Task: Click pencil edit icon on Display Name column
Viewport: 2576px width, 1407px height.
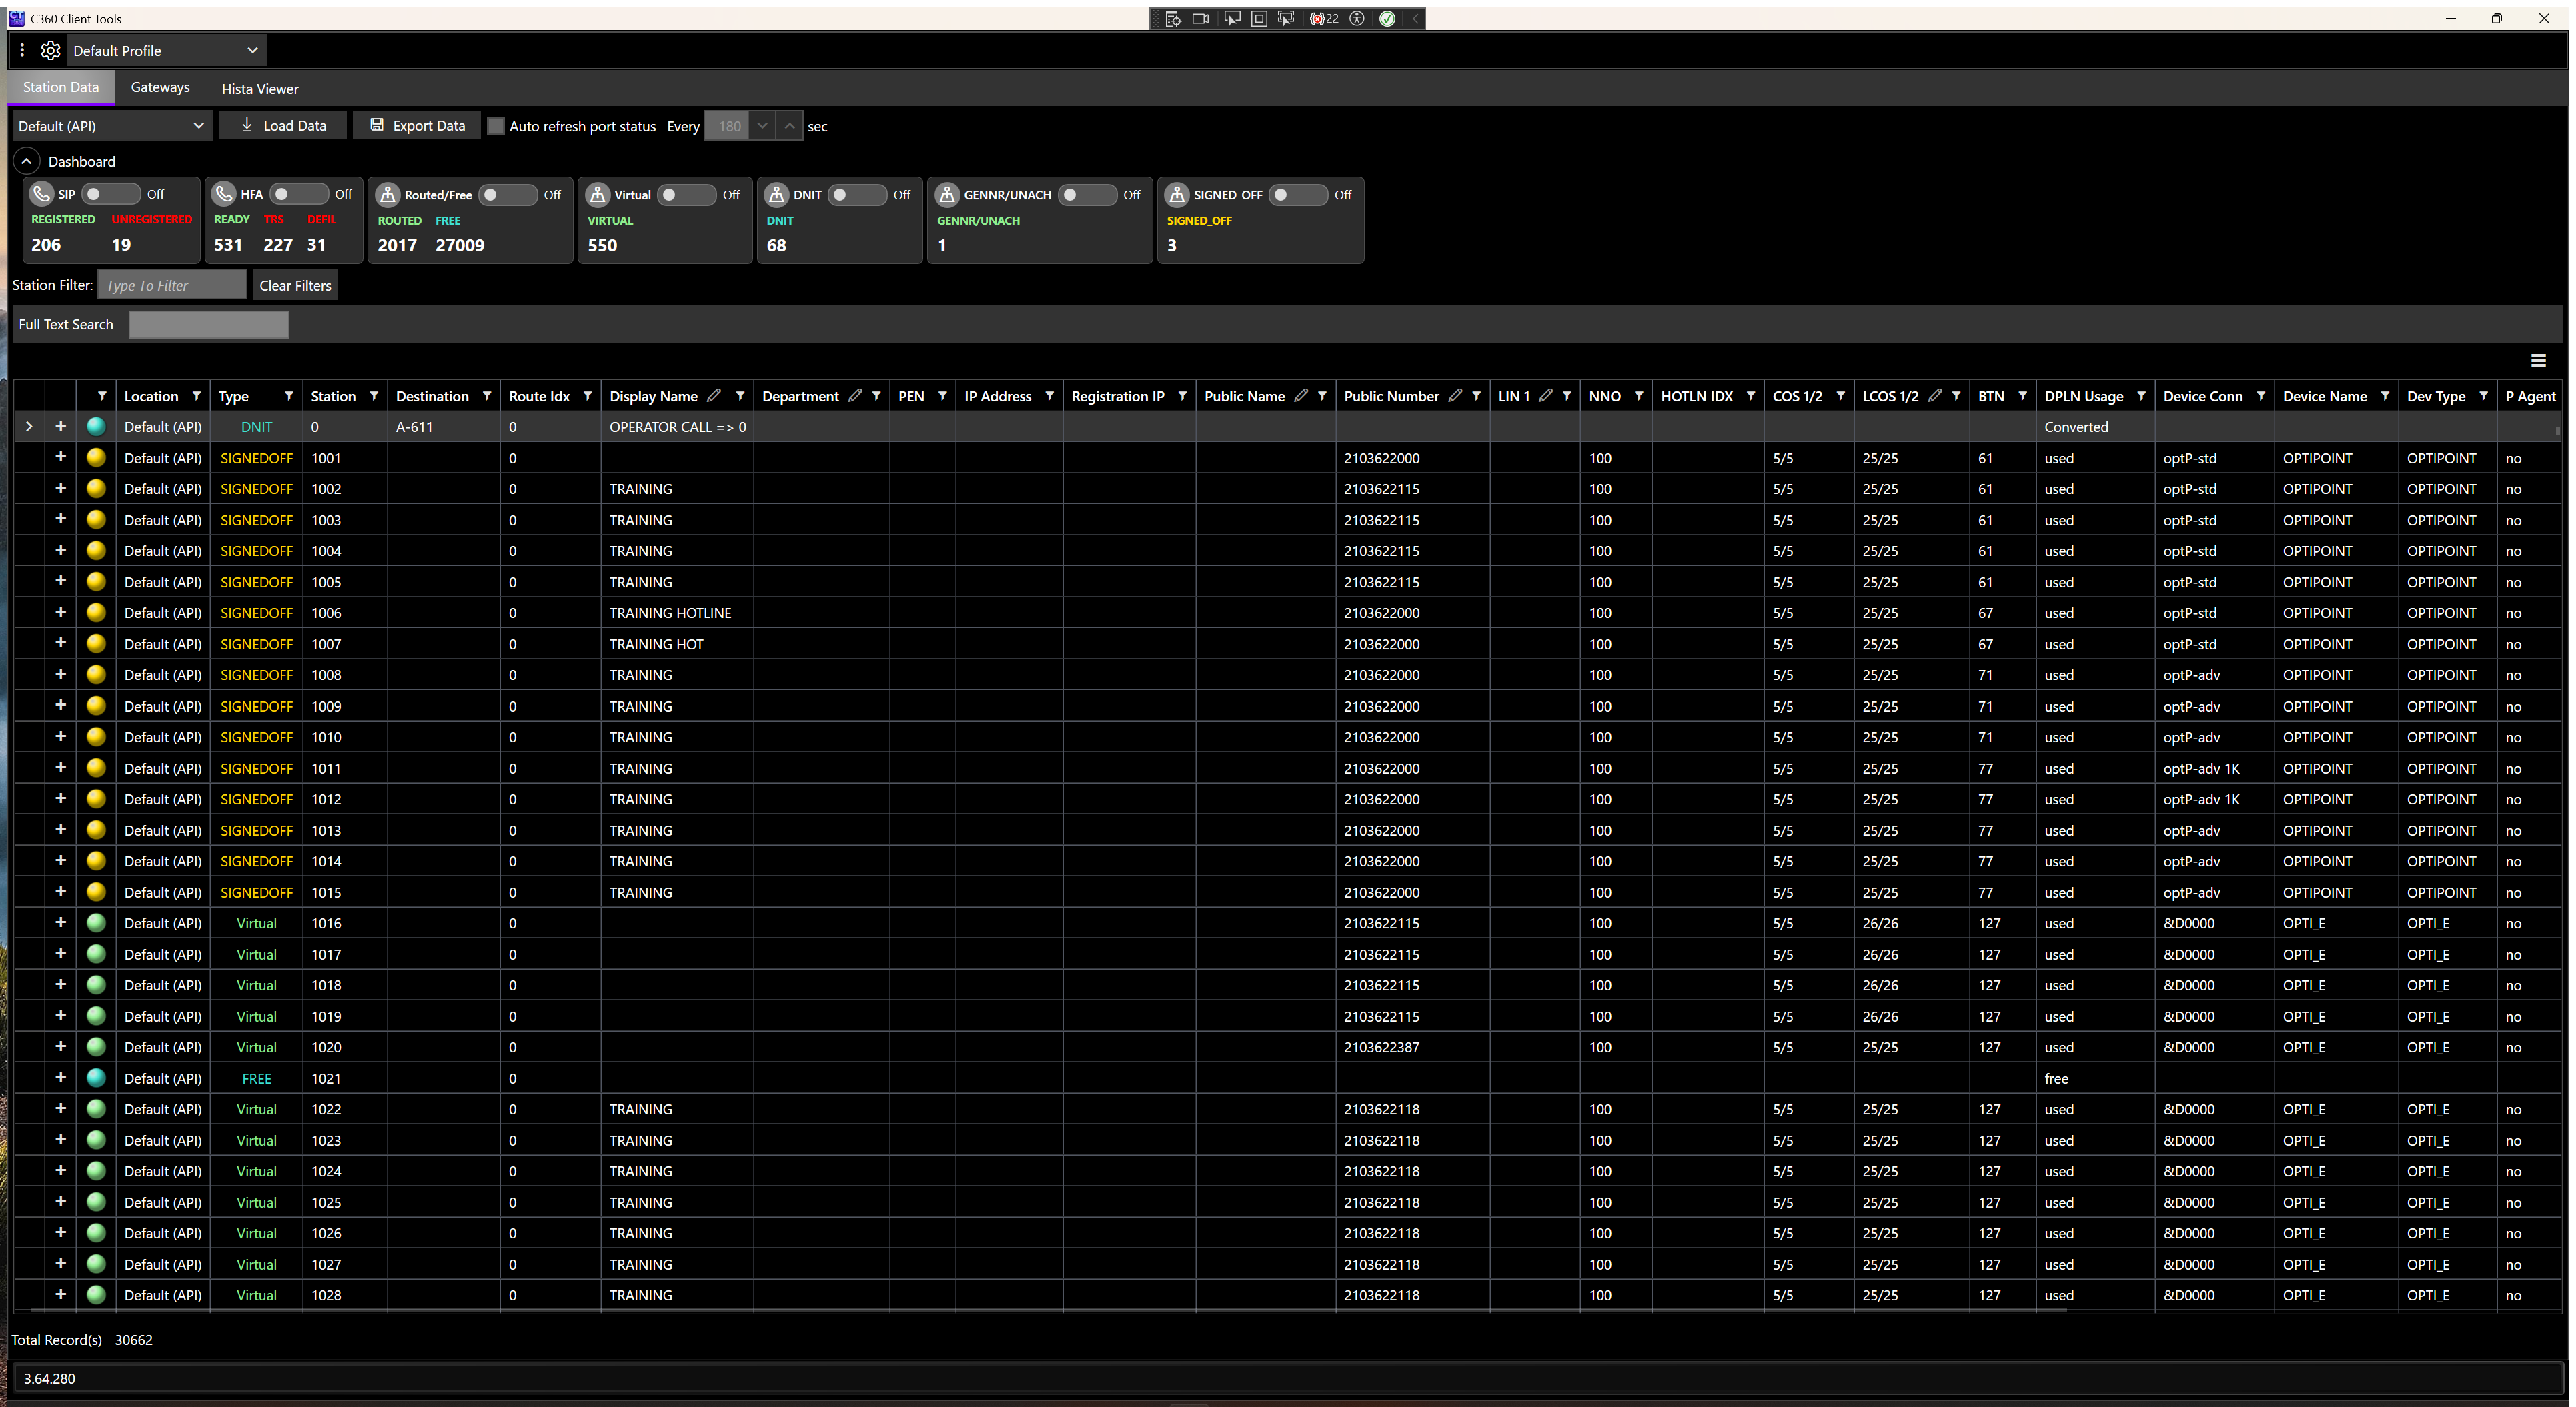Action: [714, 396]
